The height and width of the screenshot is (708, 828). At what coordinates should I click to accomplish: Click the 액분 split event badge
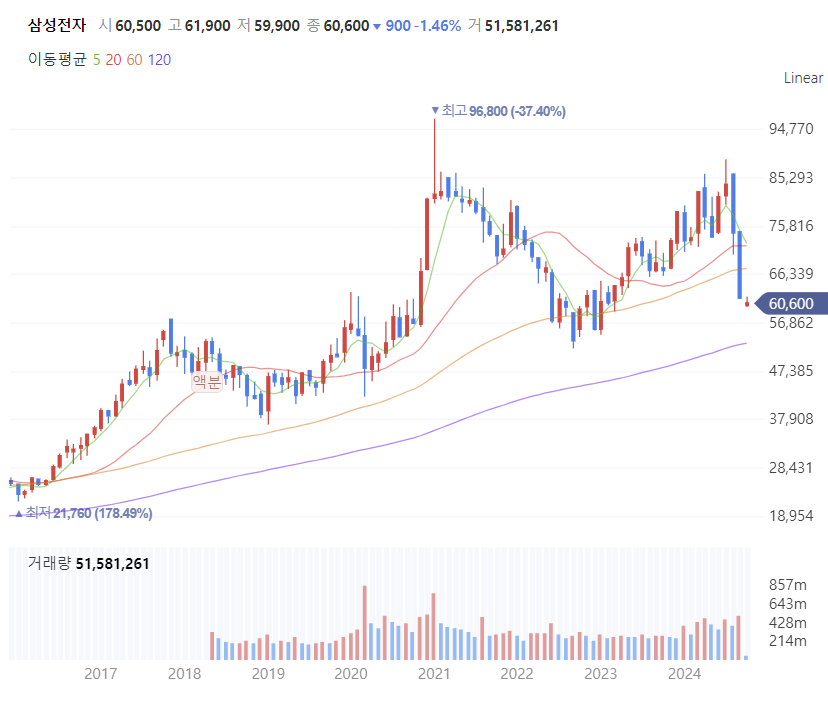pyautogui.click(x=207, y=381)
